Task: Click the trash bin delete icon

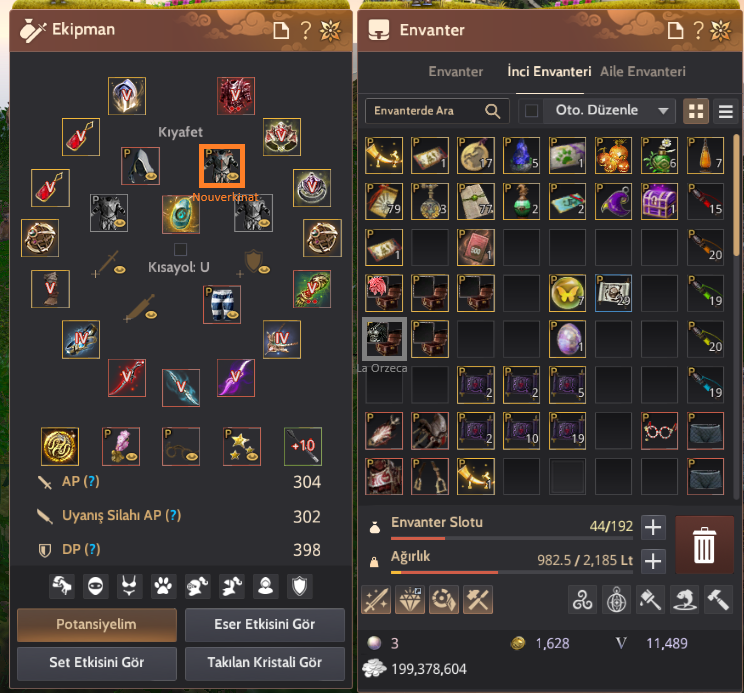Action: [704, 545]
